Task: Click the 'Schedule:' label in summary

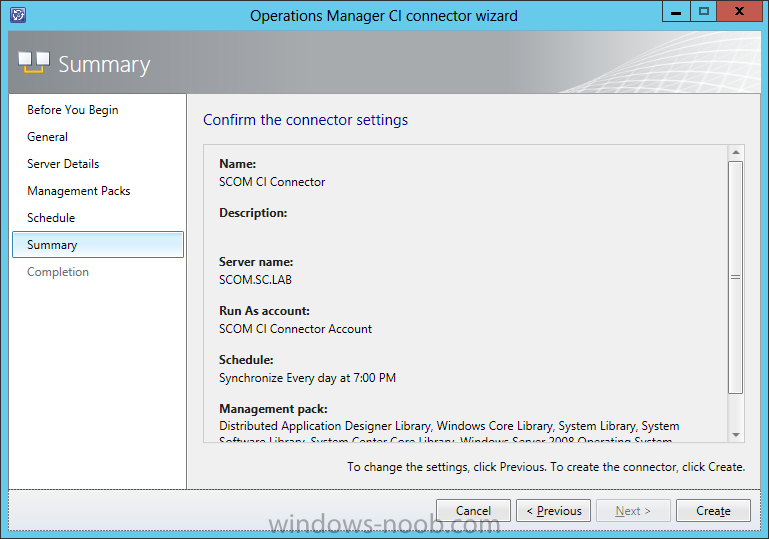Action: [246, 360]
